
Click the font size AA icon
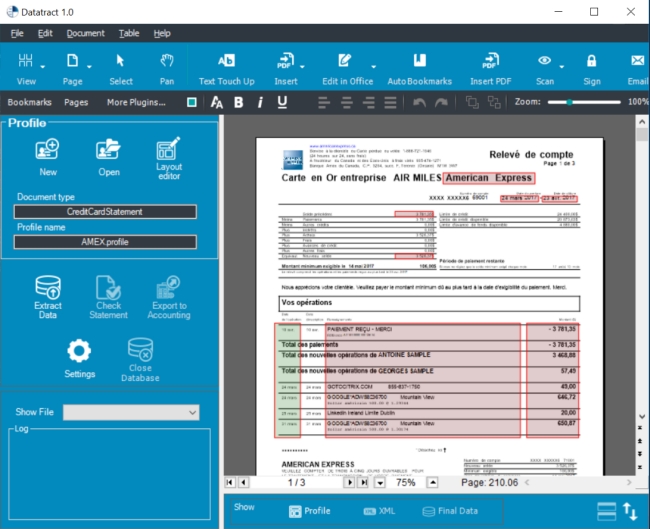216,102
